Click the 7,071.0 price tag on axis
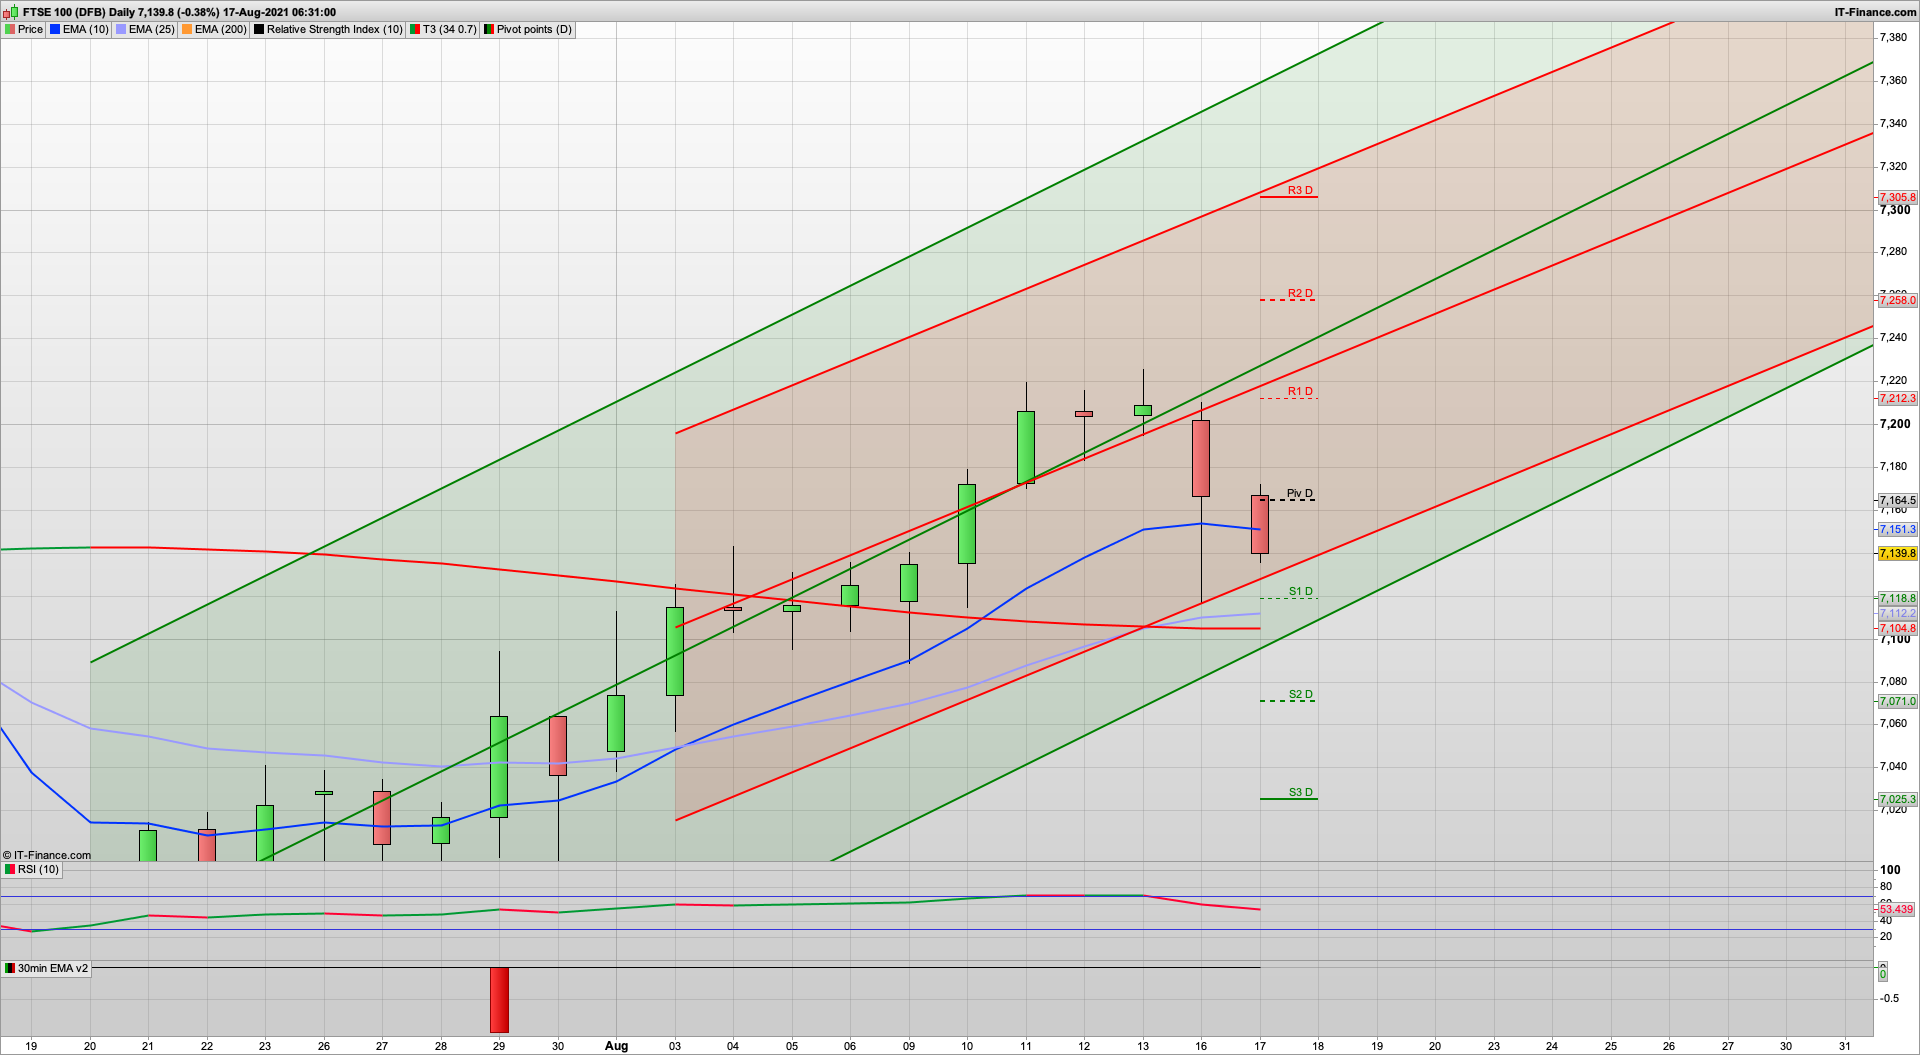This screenshot has width=1920, height=1055. pos(1897,702)
